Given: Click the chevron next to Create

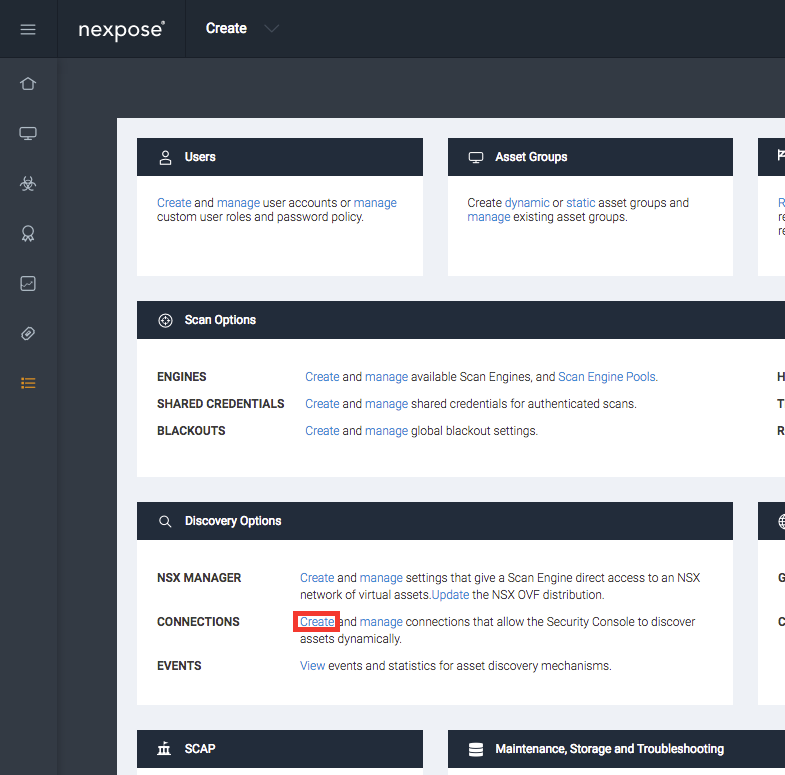Looking at the screenshot, I should pos(271,29).
